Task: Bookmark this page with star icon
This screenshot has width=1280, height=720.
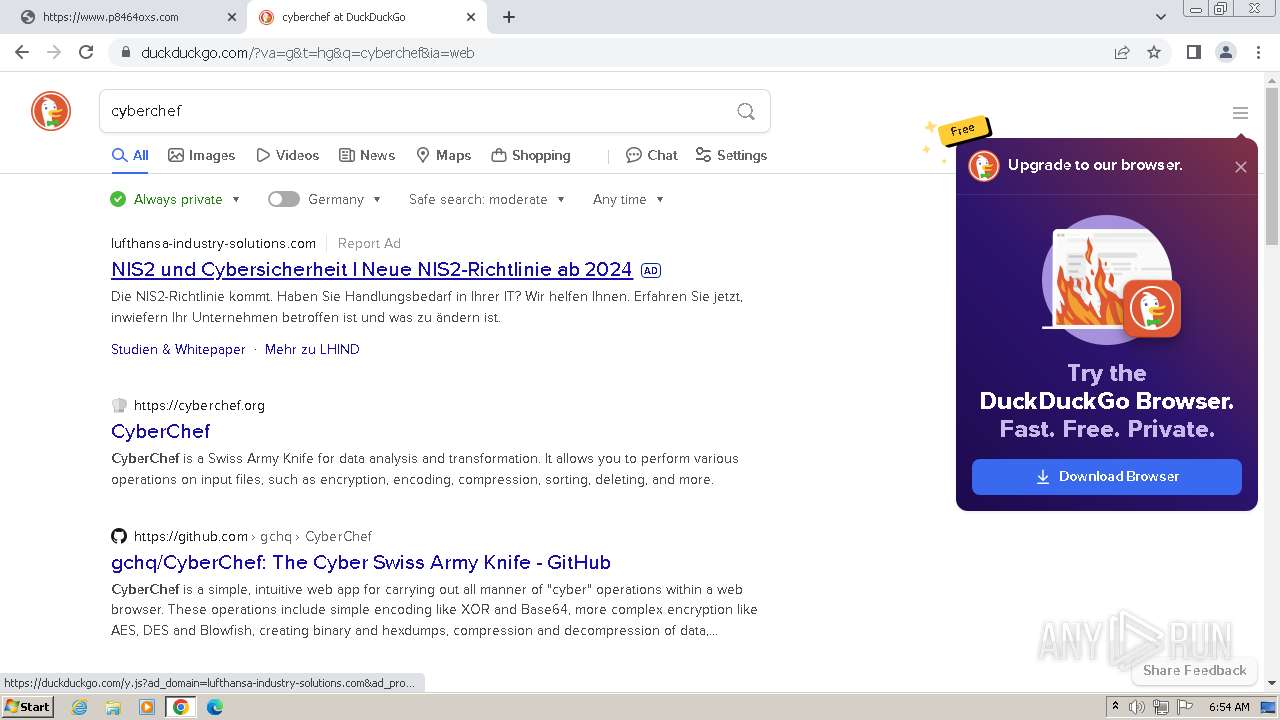Action: [1154, 53]
